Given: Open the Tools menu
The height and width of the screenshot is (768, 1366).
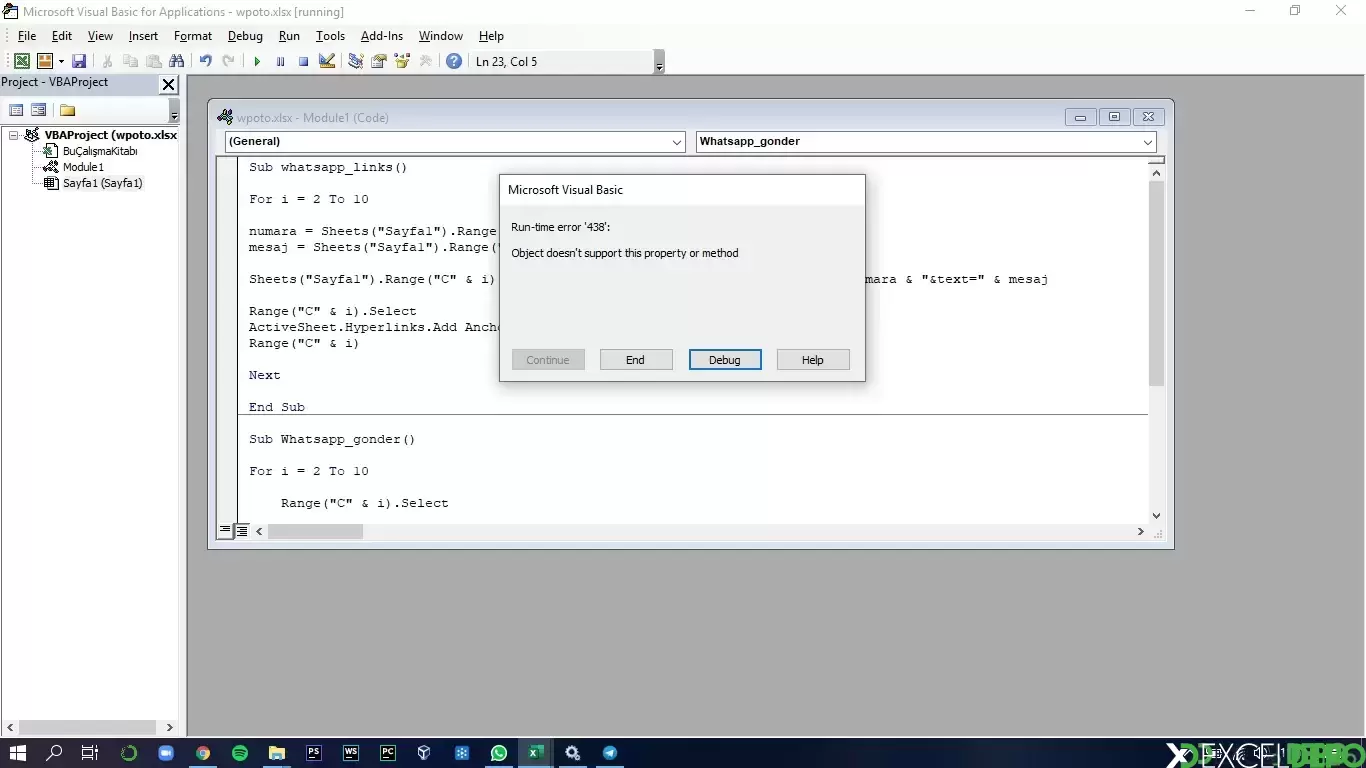Looking at the screenshot, I should 330,36.
